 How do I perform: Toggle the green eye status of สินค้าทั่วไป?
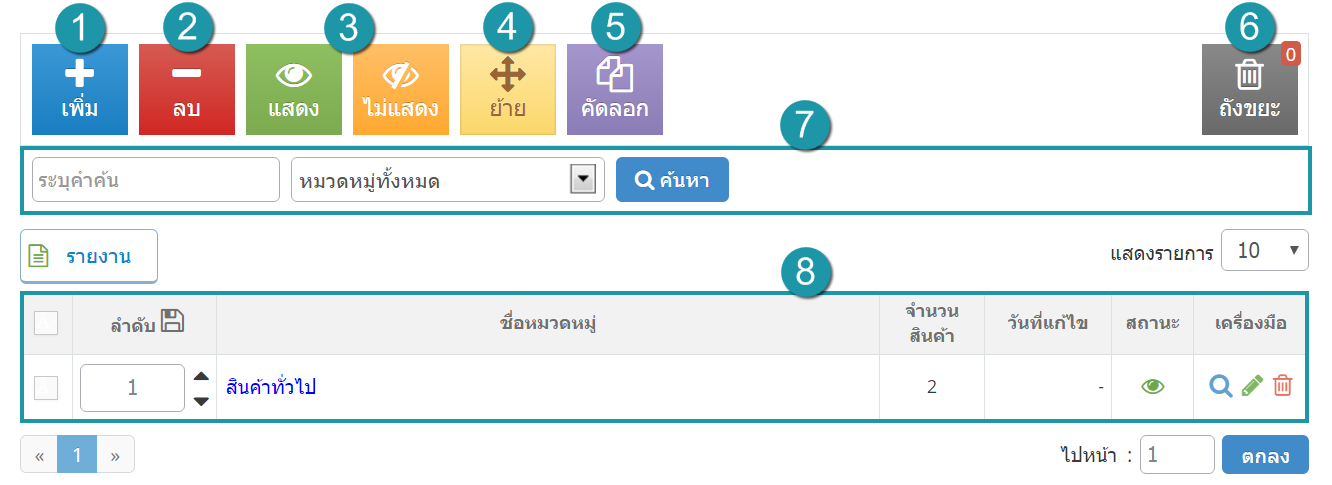click(x=1153, y=387)
